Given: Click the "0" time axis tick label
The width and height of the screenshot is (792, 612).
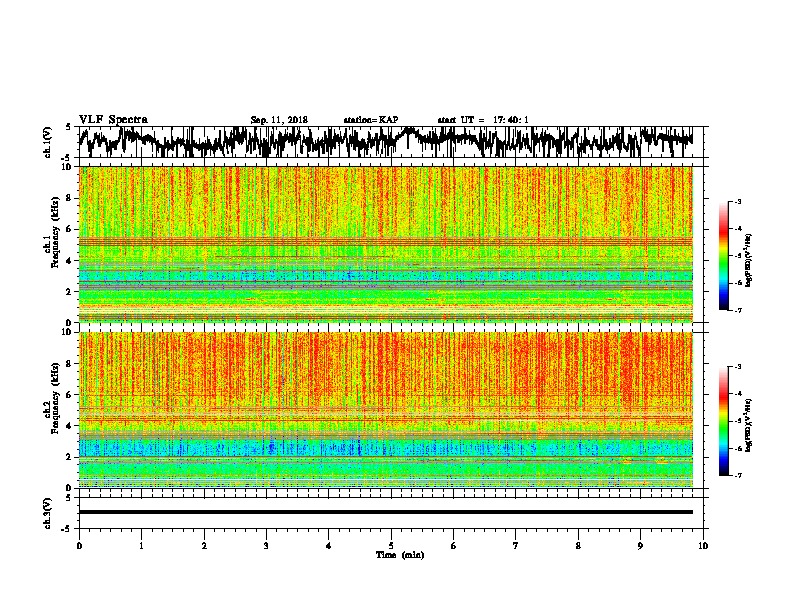Looking at the screenshot, I should tap(79, 546).
